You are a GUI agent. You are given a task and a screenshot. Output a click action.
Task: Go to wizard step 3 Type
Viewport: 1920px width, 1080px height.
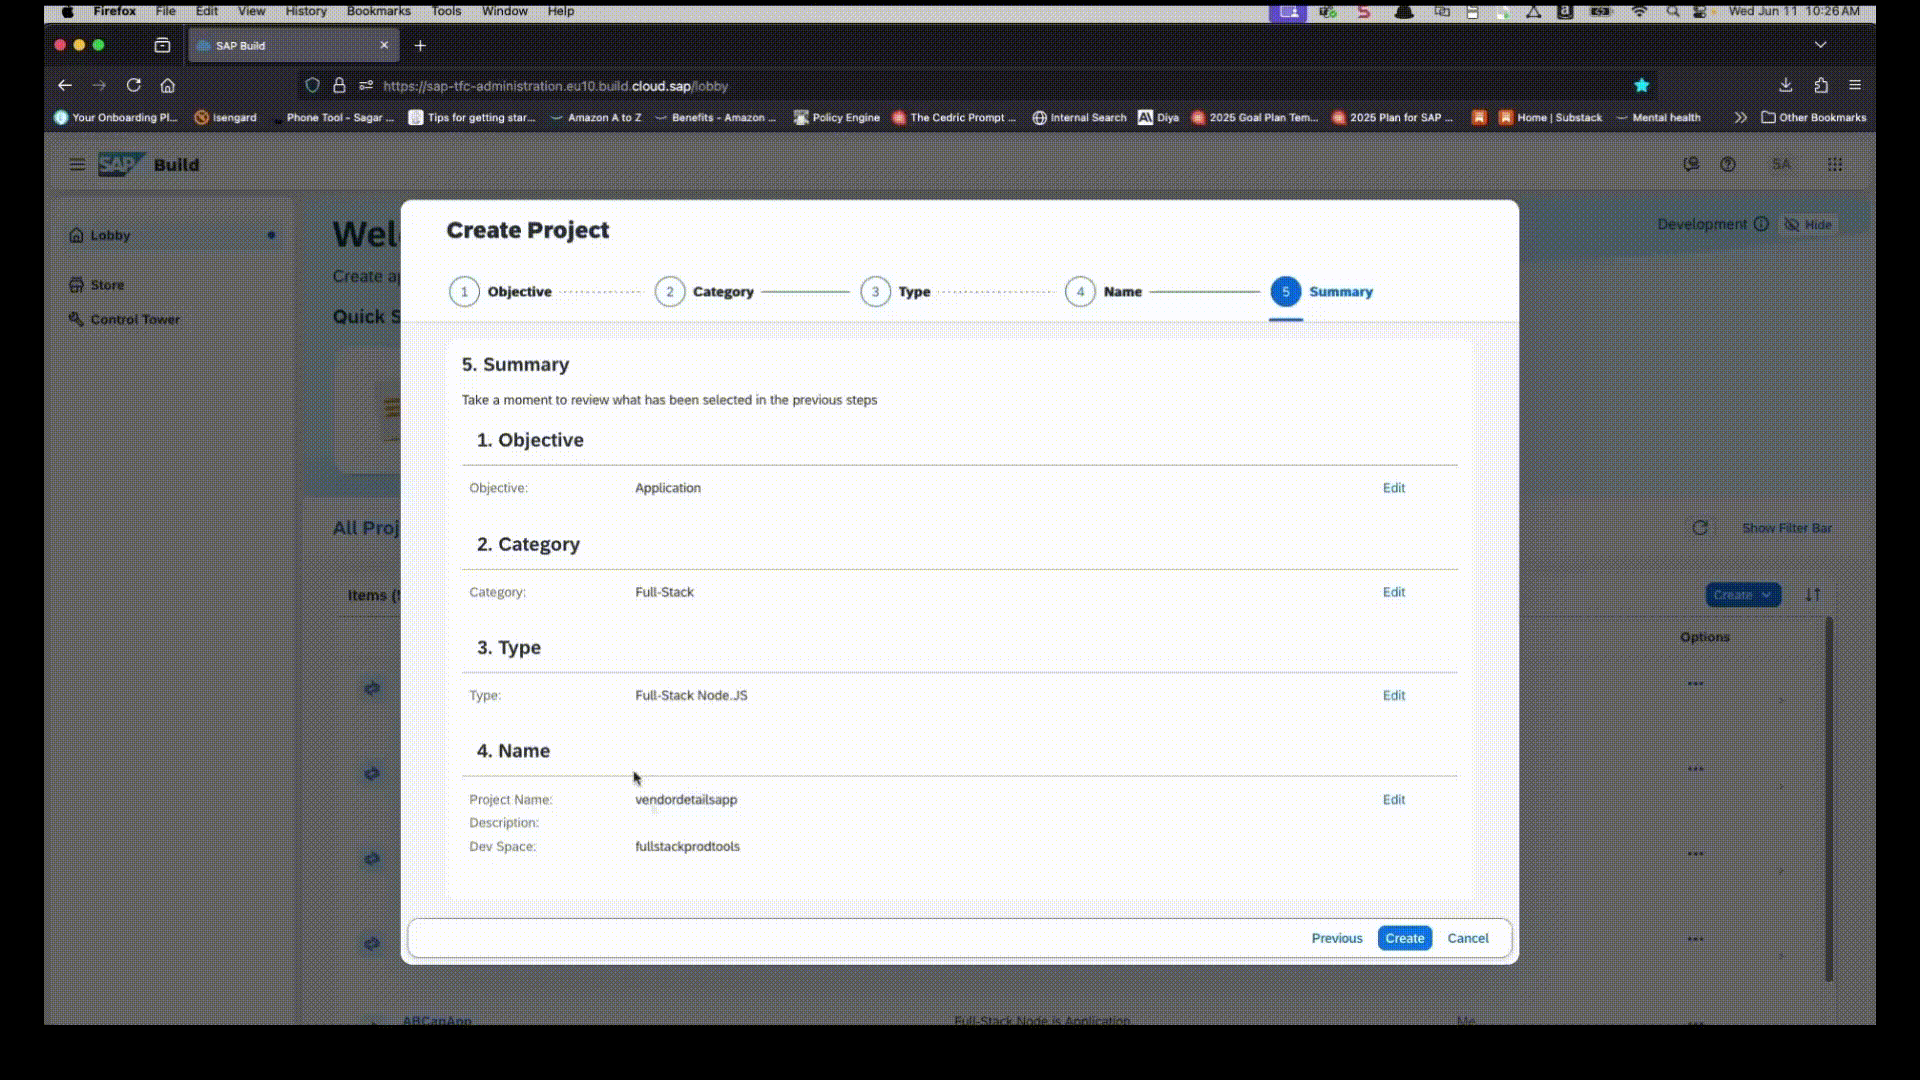pos(876,292)
